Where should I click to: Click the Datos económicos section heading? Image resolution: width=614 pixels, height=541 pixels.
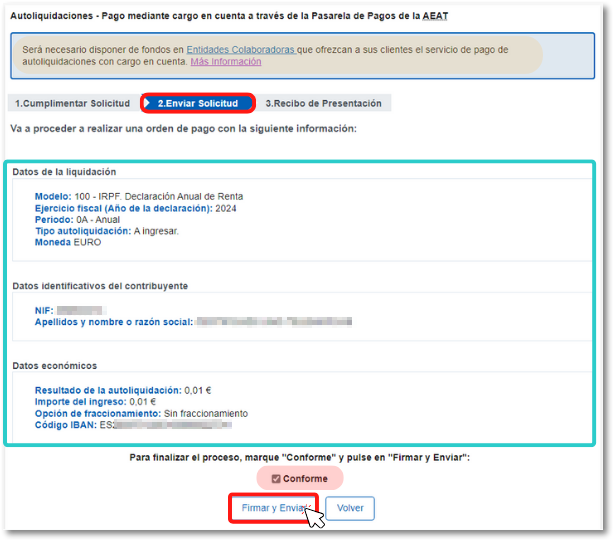[55, 366]
